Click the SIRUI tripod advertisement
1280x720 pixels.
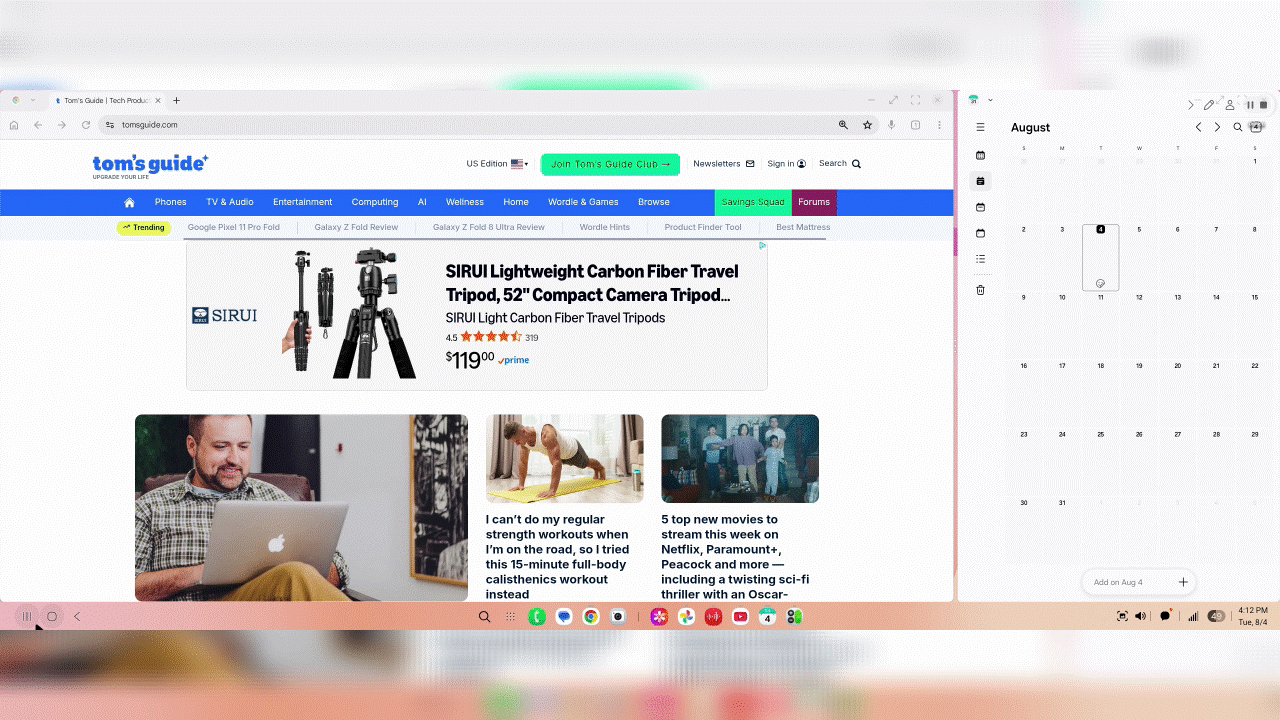tap(477, 315)
